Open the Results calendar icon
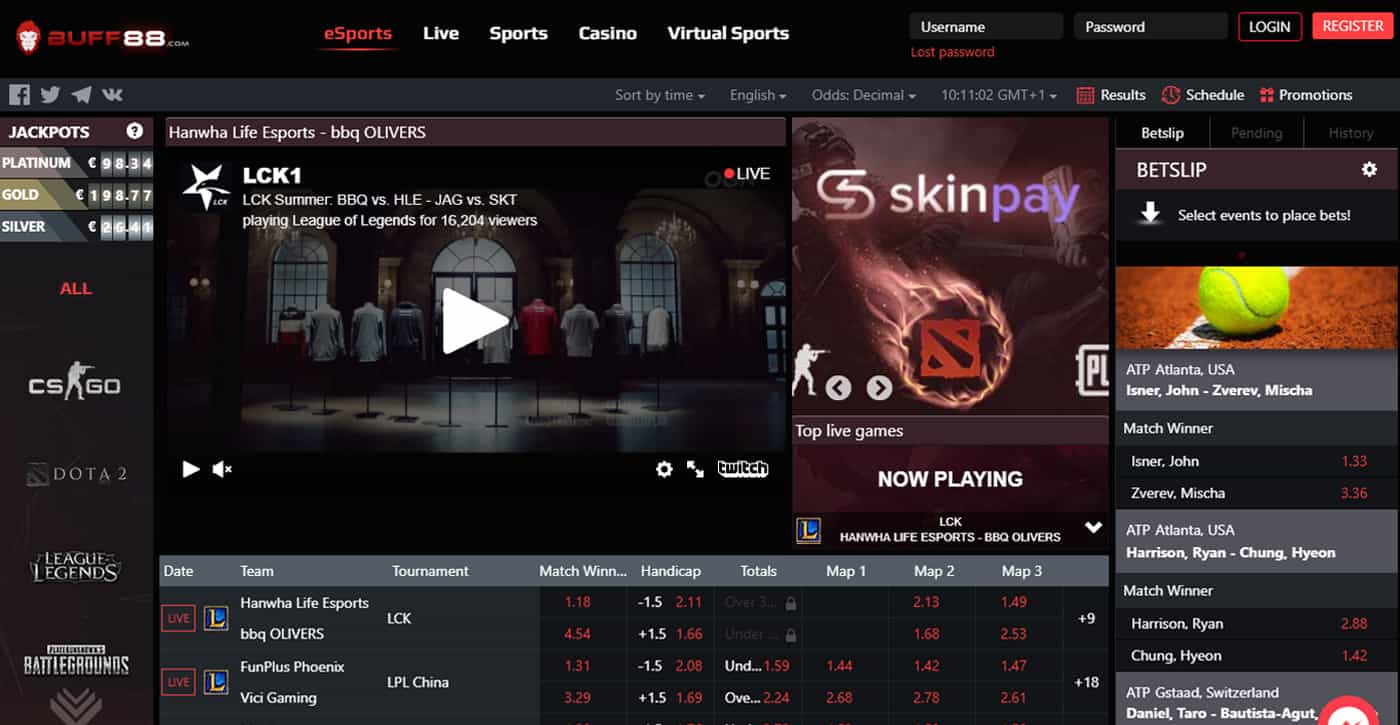 [1085, 95]
